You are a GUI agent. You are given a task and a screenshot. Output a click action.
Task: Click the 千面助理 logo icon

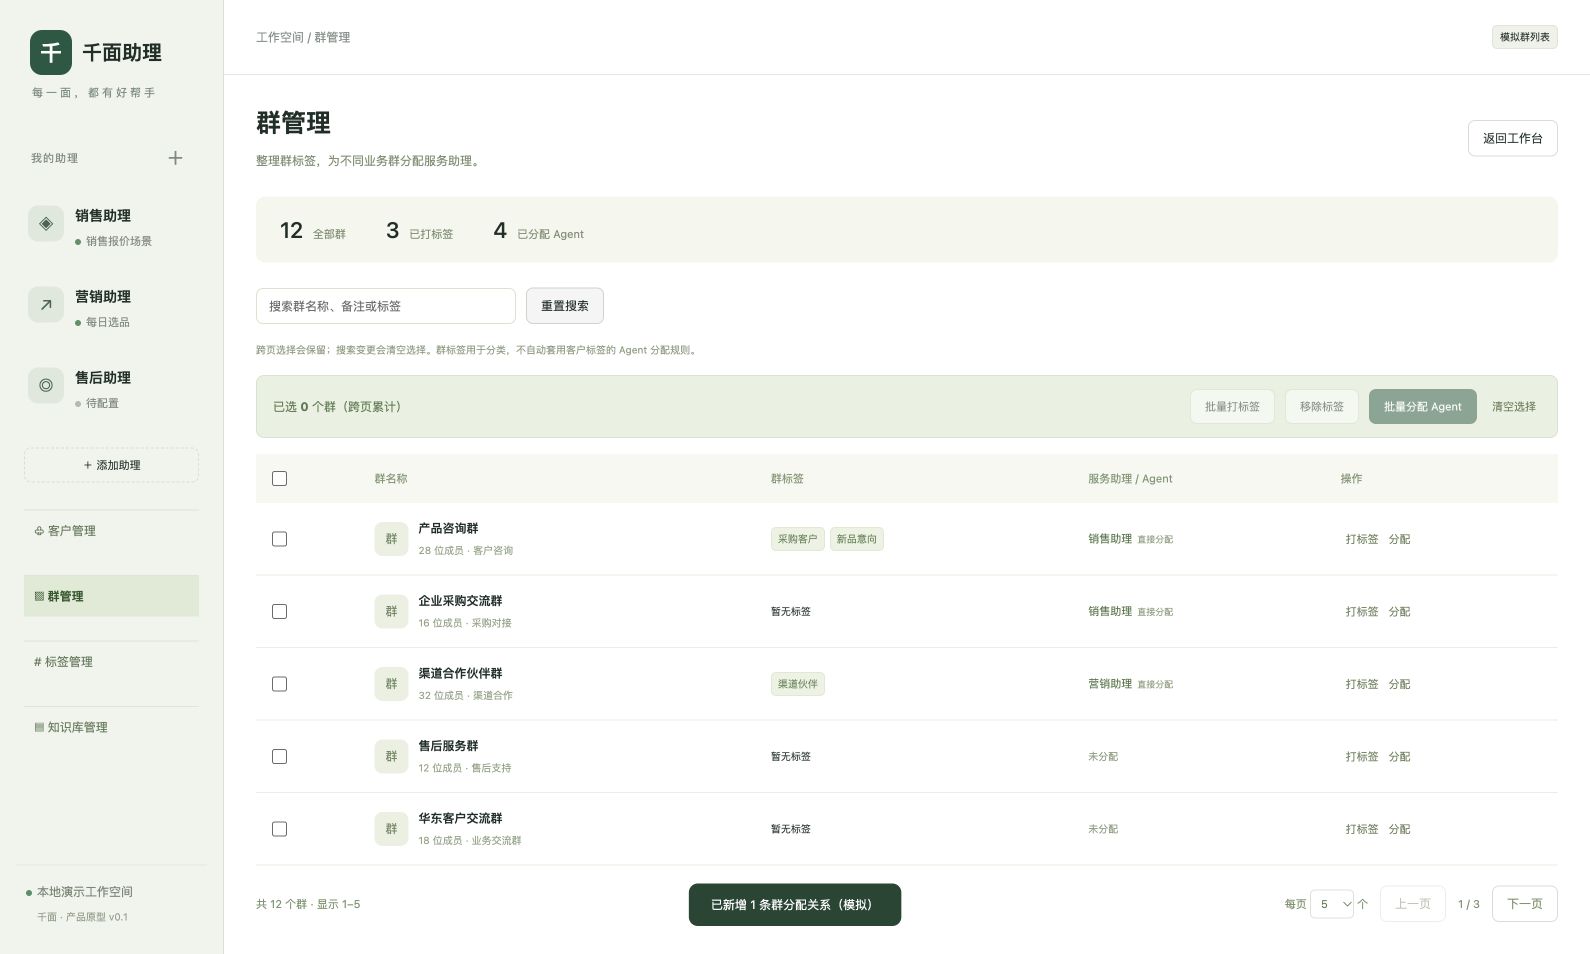coord(51,52)
